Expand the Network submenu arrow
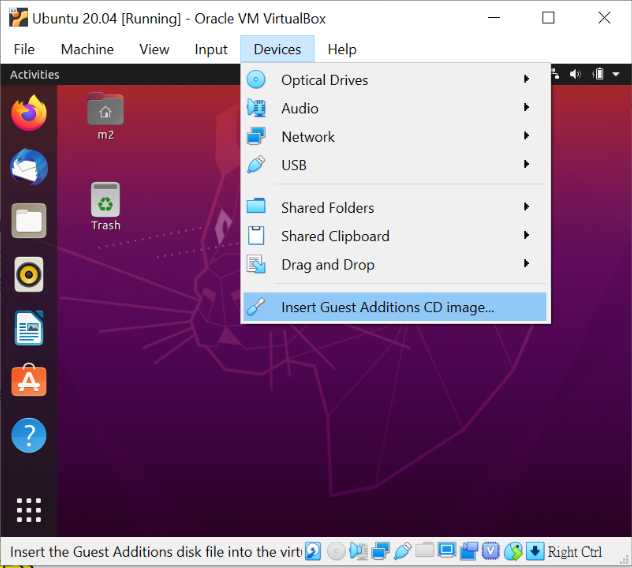The width and height of the screenshot is (632, 568). click(526, 136)
